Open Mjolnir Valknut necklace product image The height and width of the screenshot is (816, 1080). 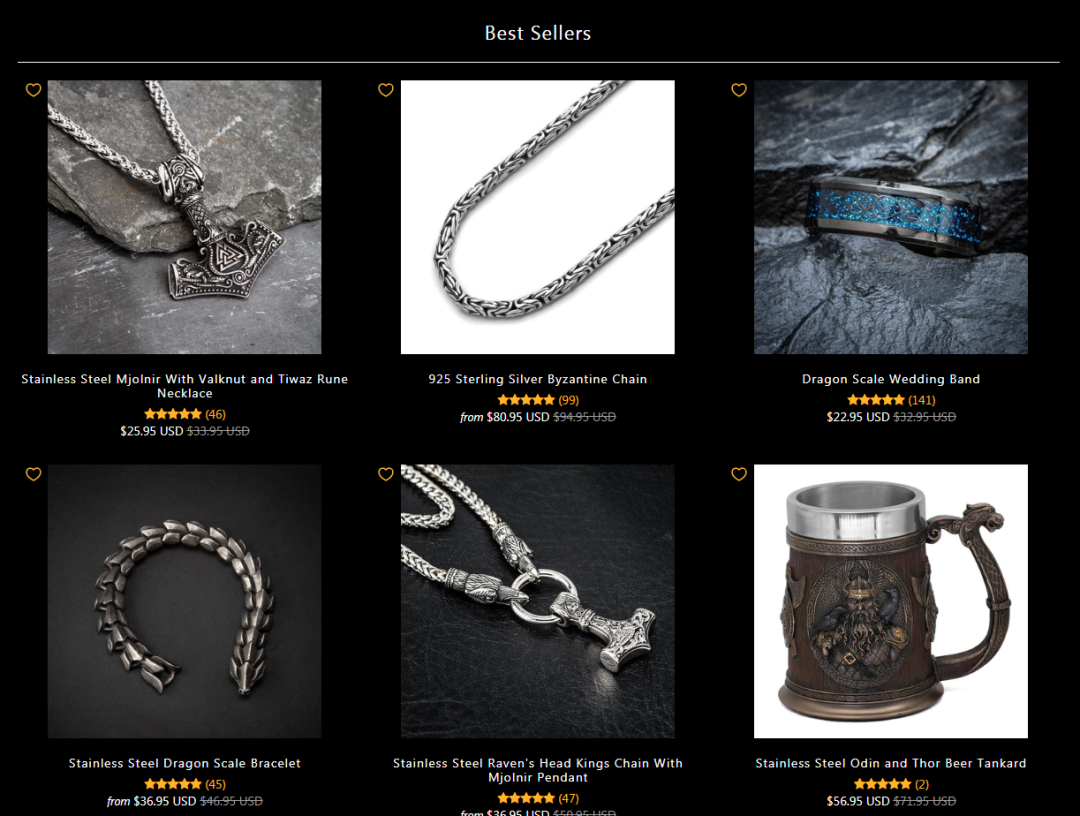click(185, 217)
